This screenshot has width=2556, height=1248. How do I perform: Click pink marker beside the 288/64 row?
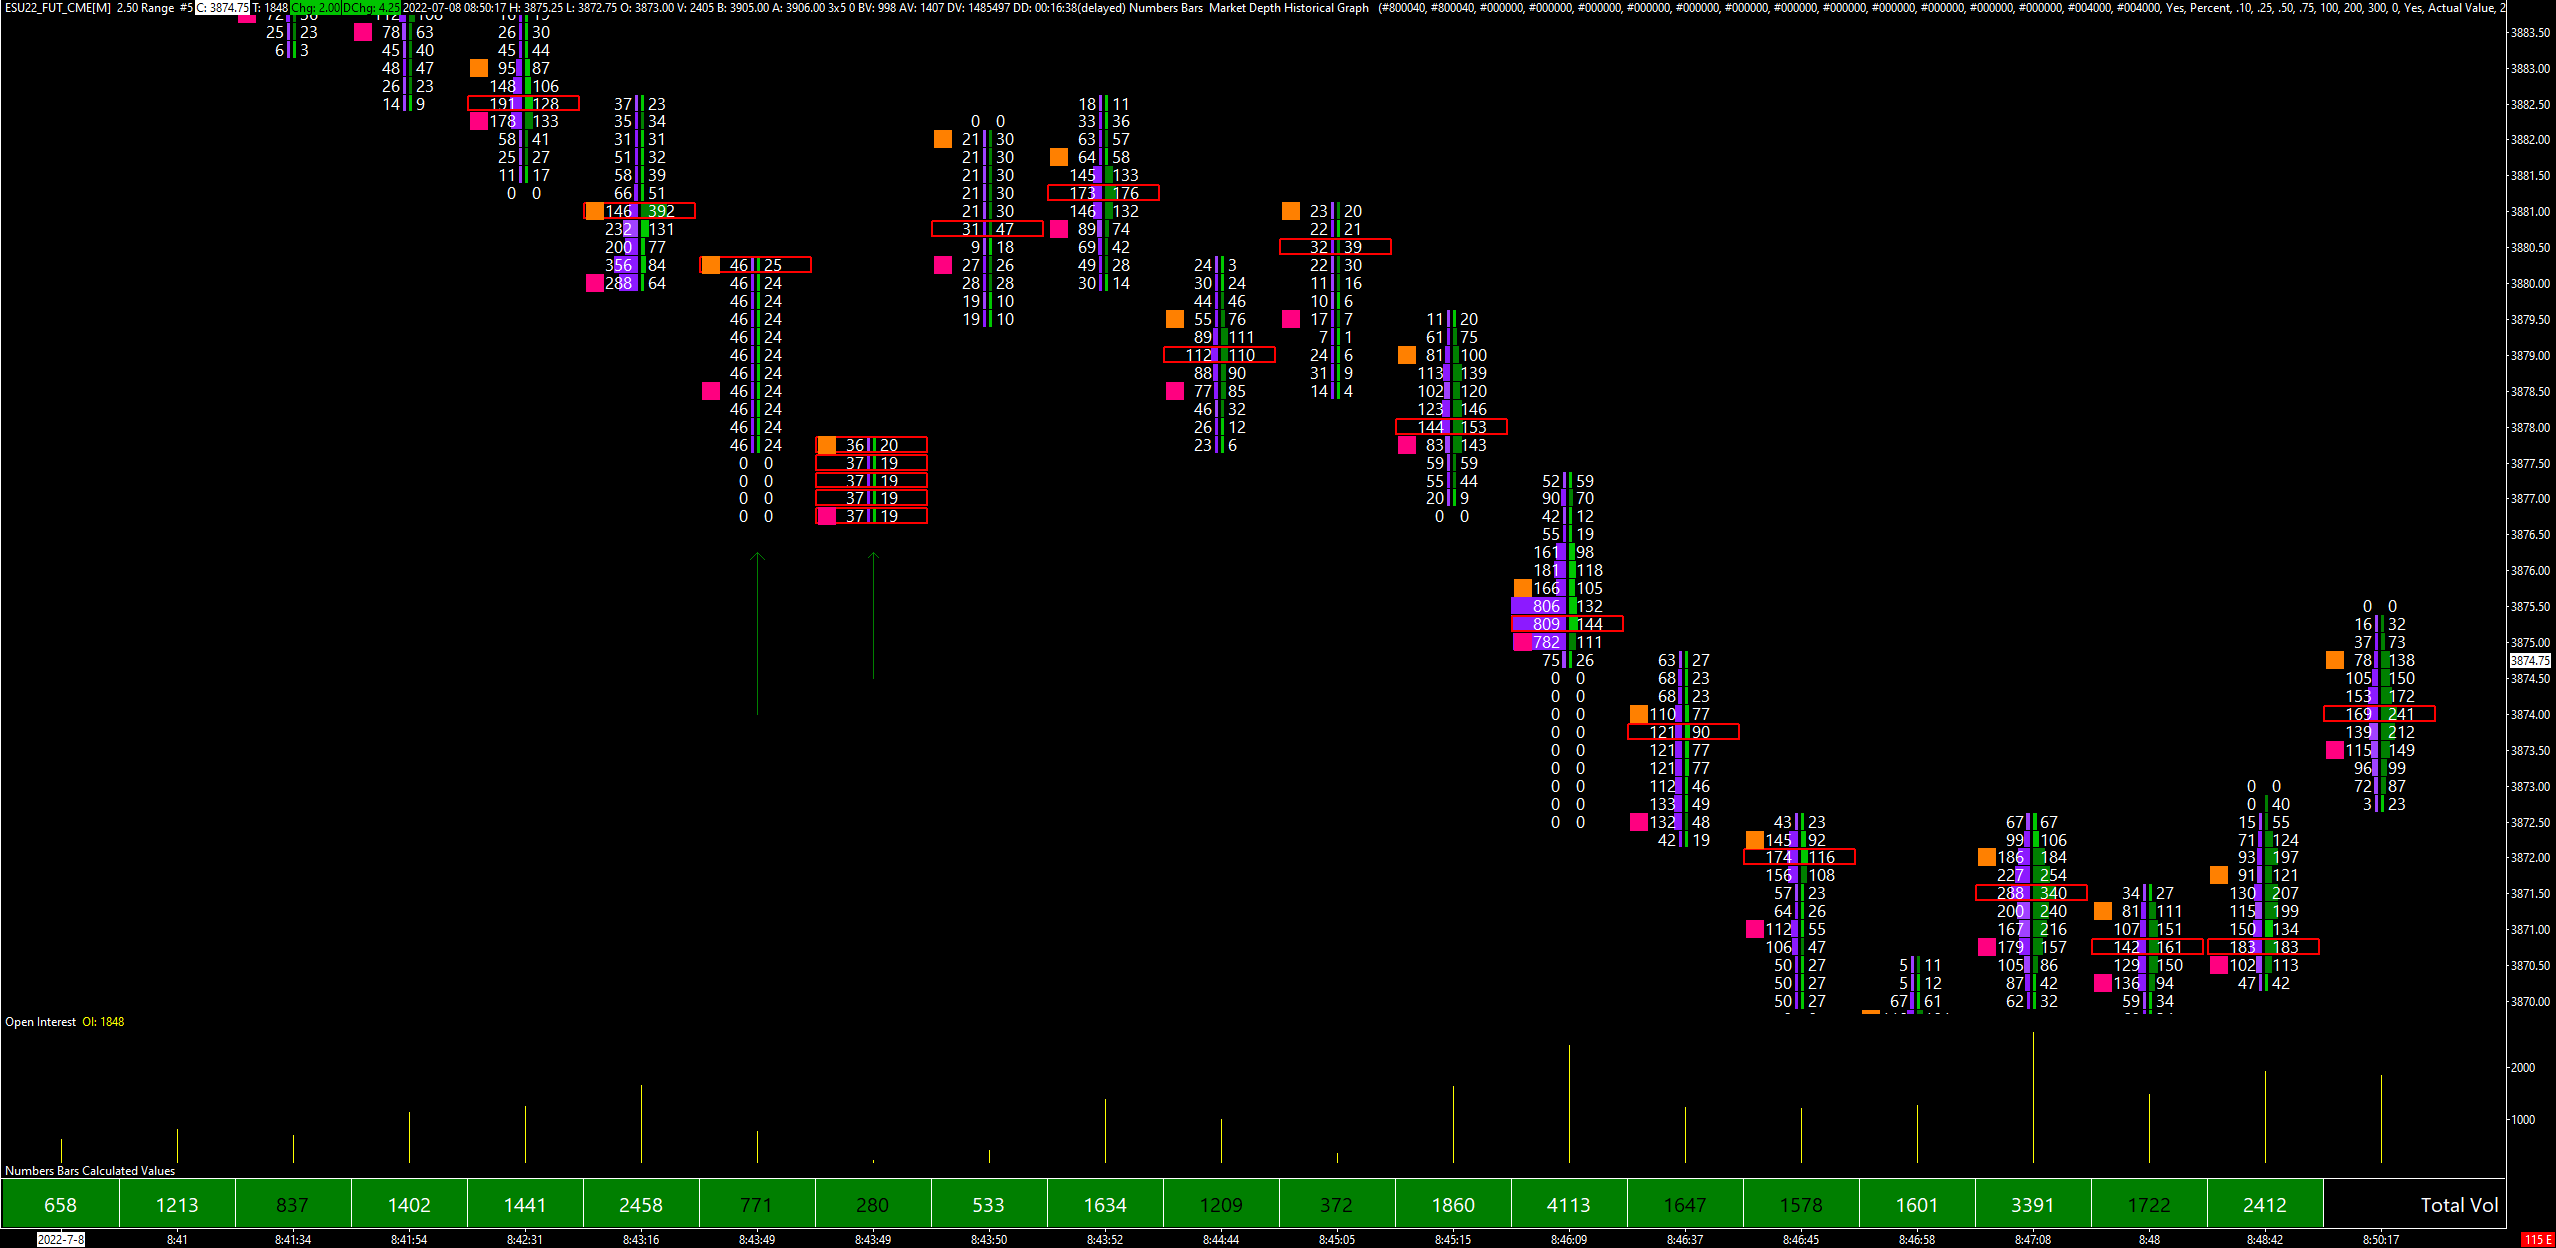594,284
